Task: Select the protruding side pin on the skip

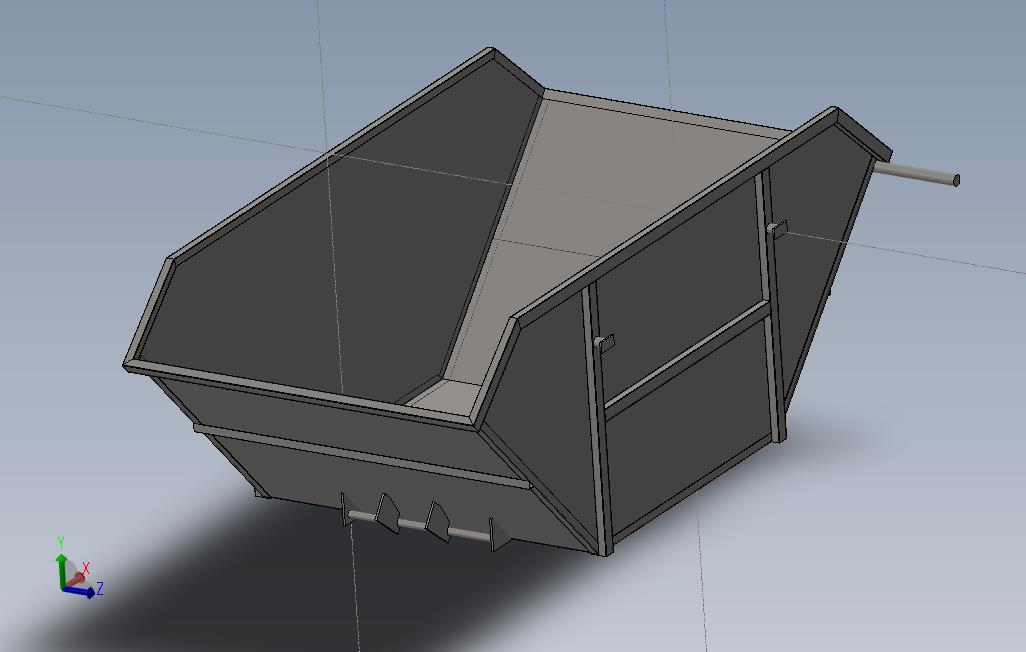Action: click(x=918, y=173)
